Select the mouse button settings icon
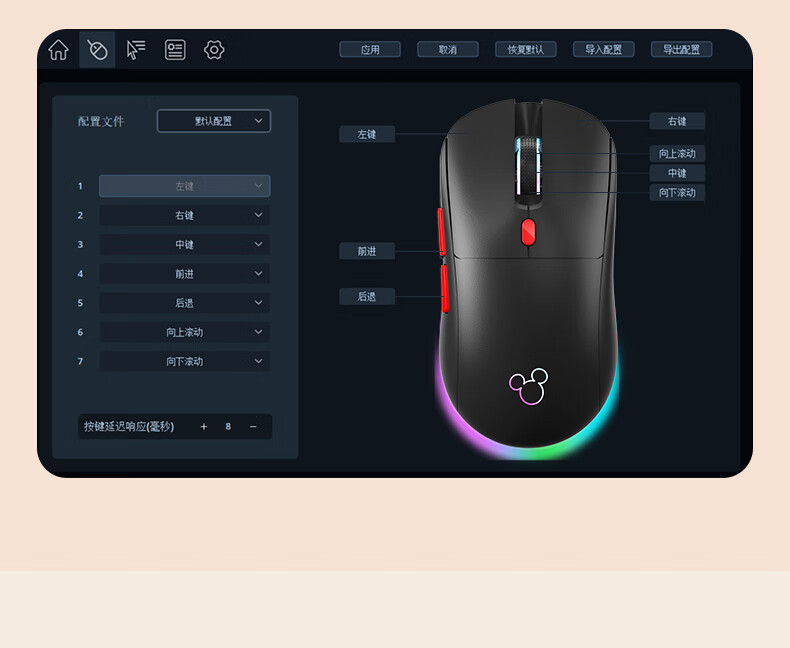Image resolution: width=790 pixels, height=648 pixels. click(97, 50)
